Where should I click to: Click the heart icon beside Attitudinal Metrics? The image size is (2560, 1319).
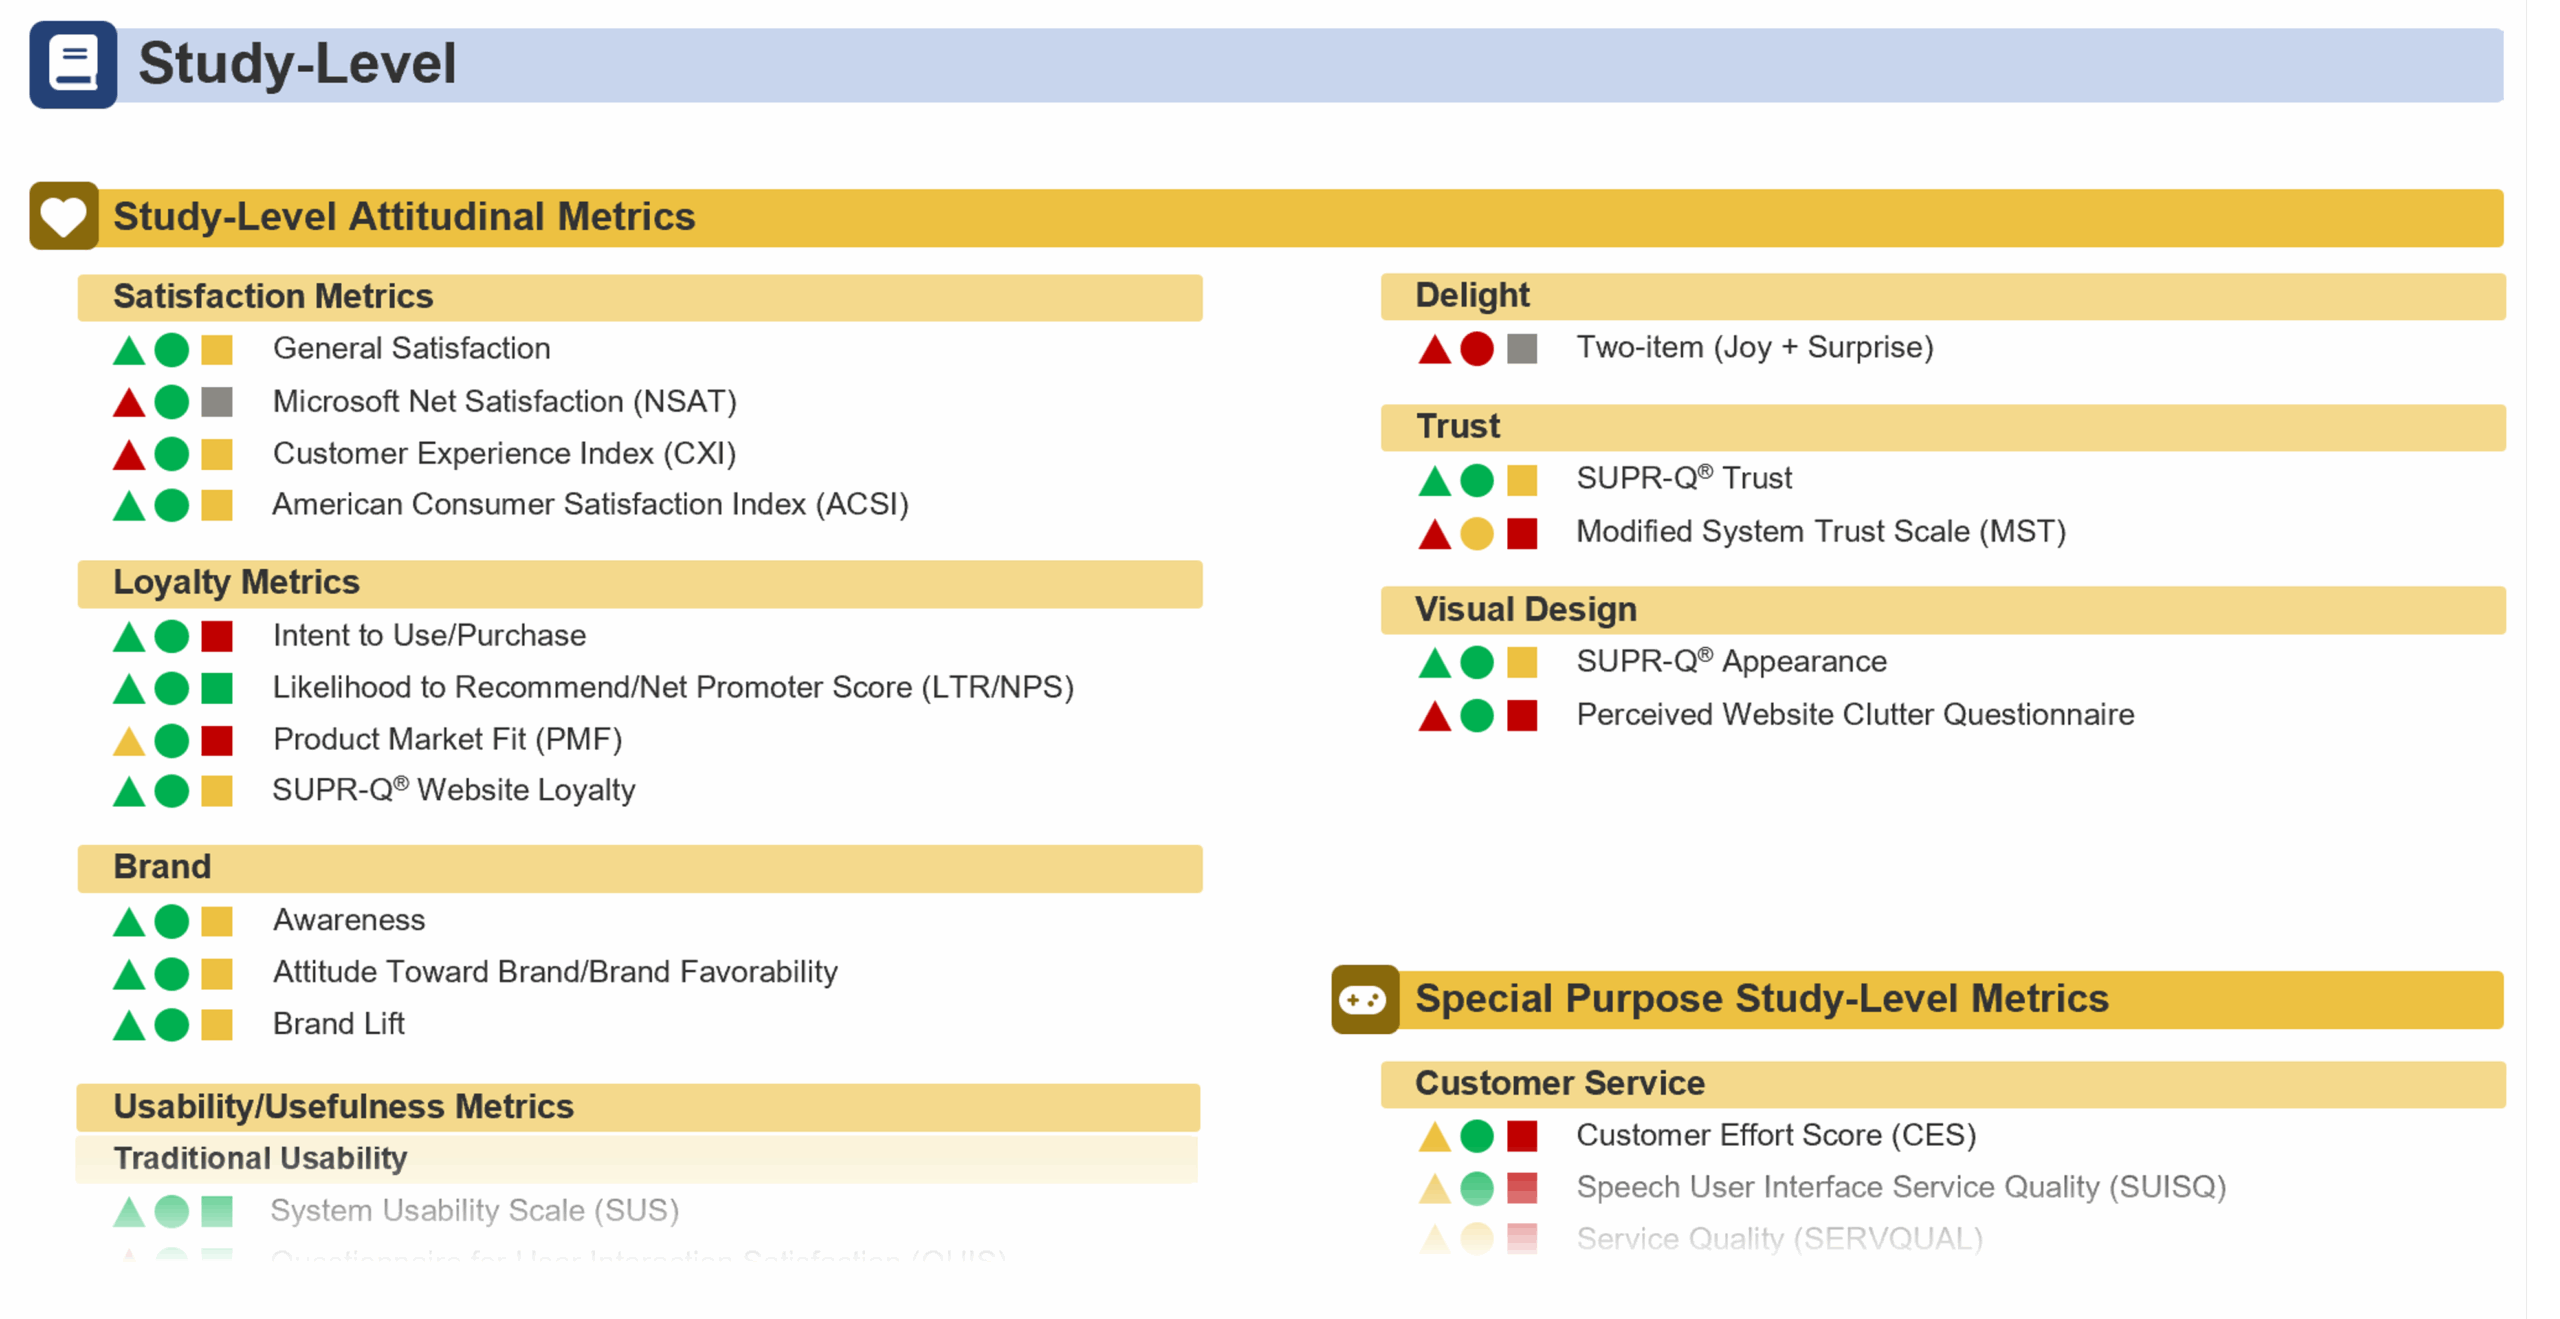pyautogui.click(x=64, y=216)
